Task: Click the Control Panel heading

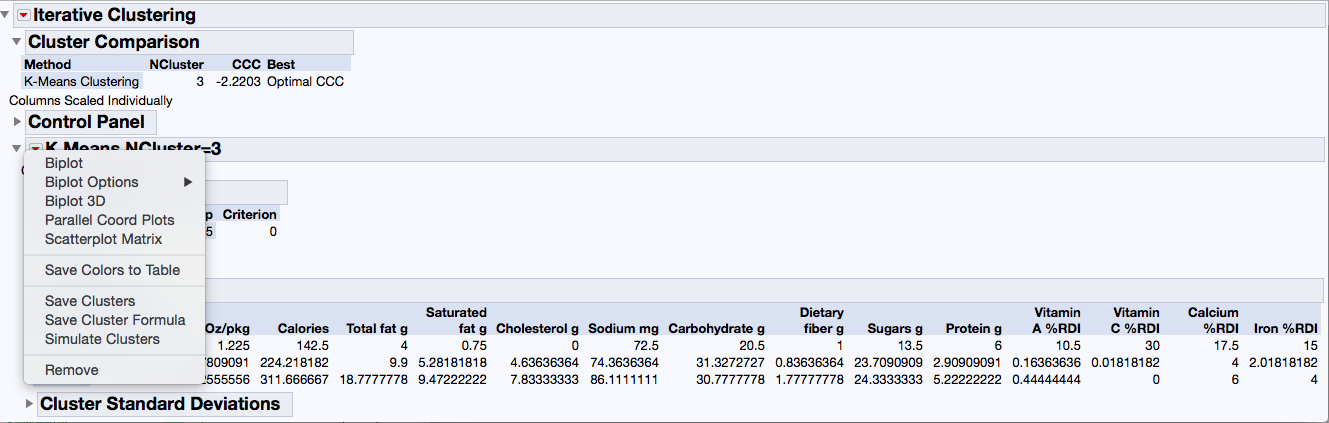Action: pyautogui.click(x=86, y=122)
